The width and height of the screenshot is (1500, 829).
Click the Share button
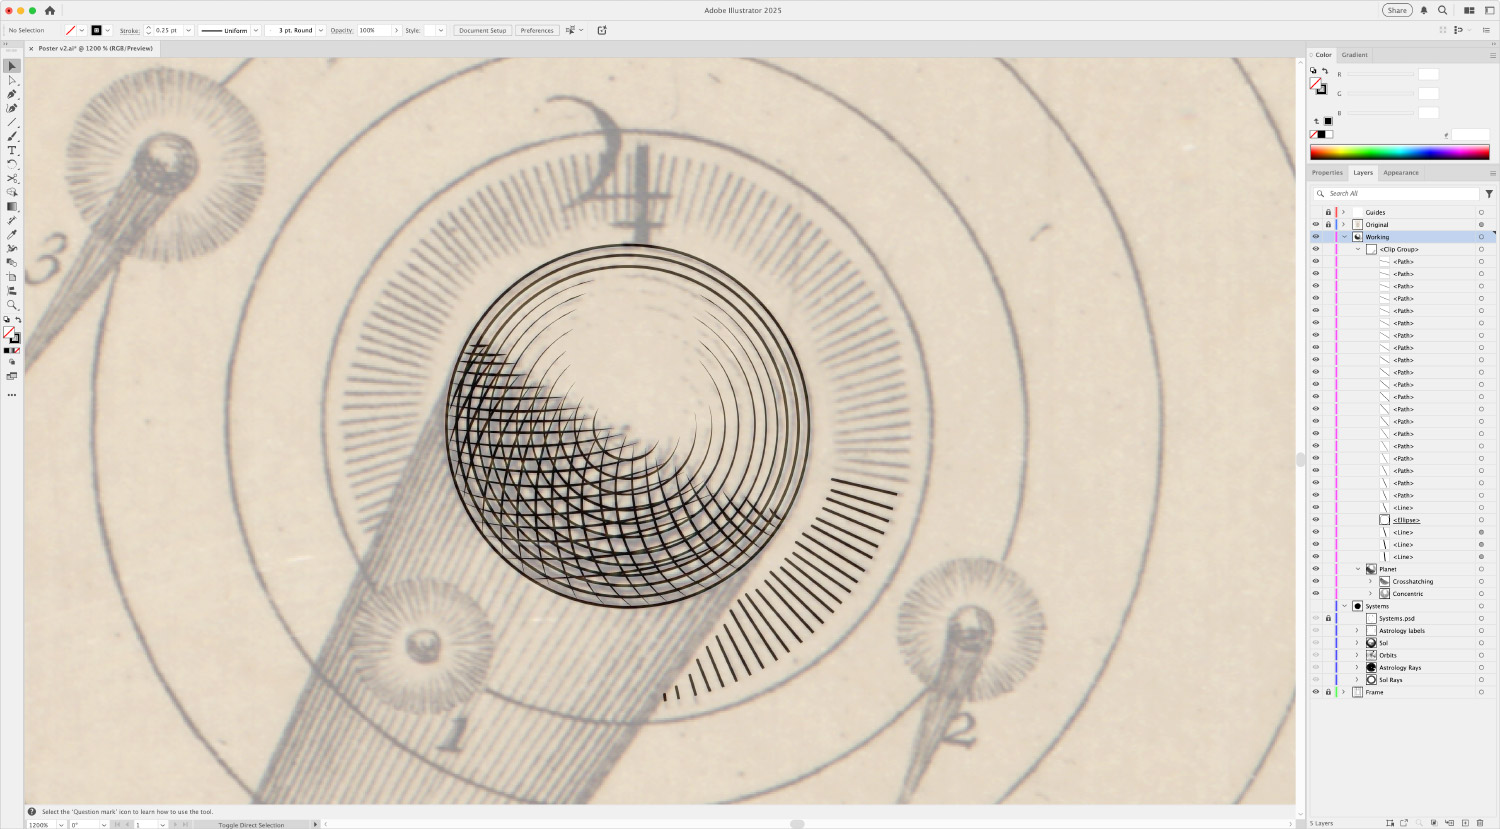[1397, 10]
